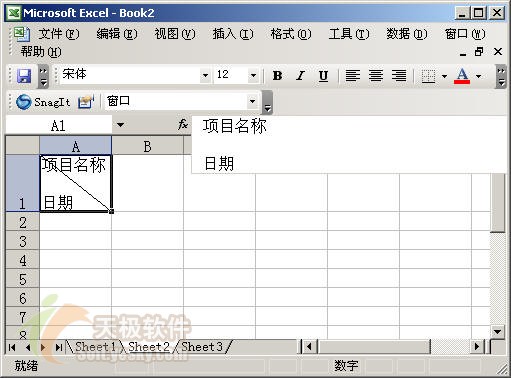Viewport: 511px width, 378px height.
Task: Toggle Underline formatting button
Action: 323,76
